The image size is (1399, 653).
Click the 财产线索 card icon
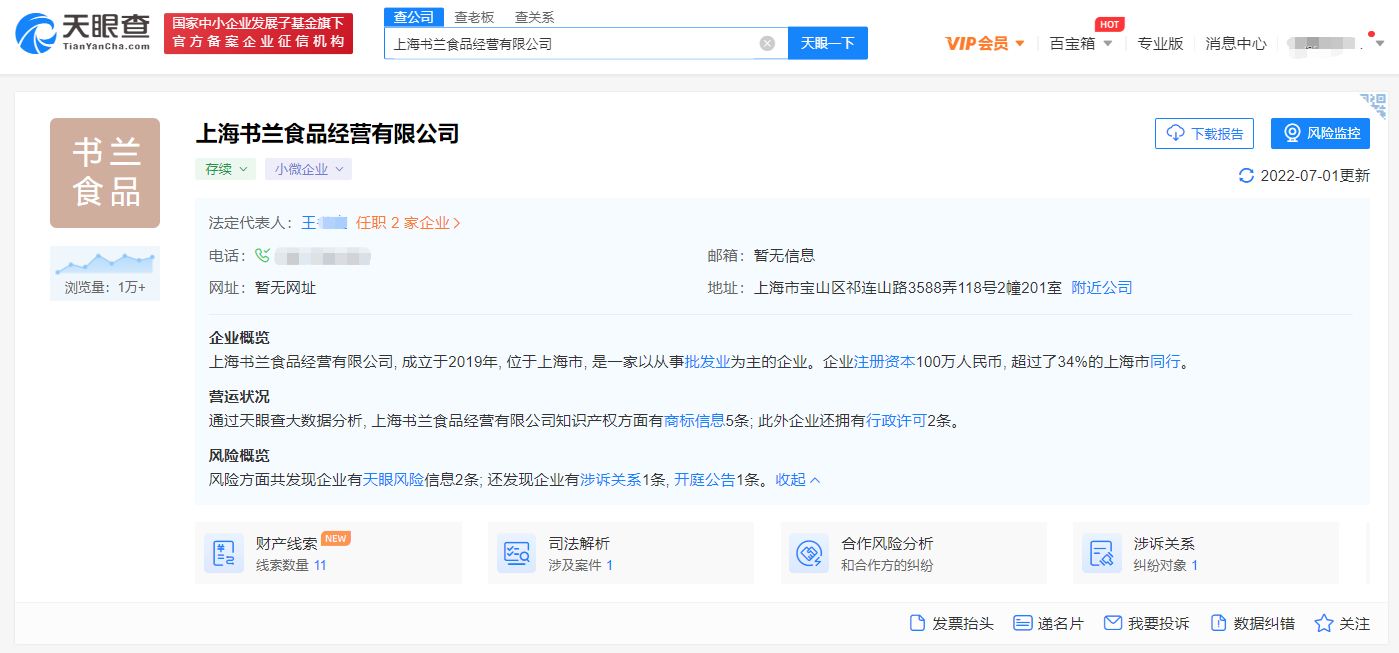tap(223, 553)
